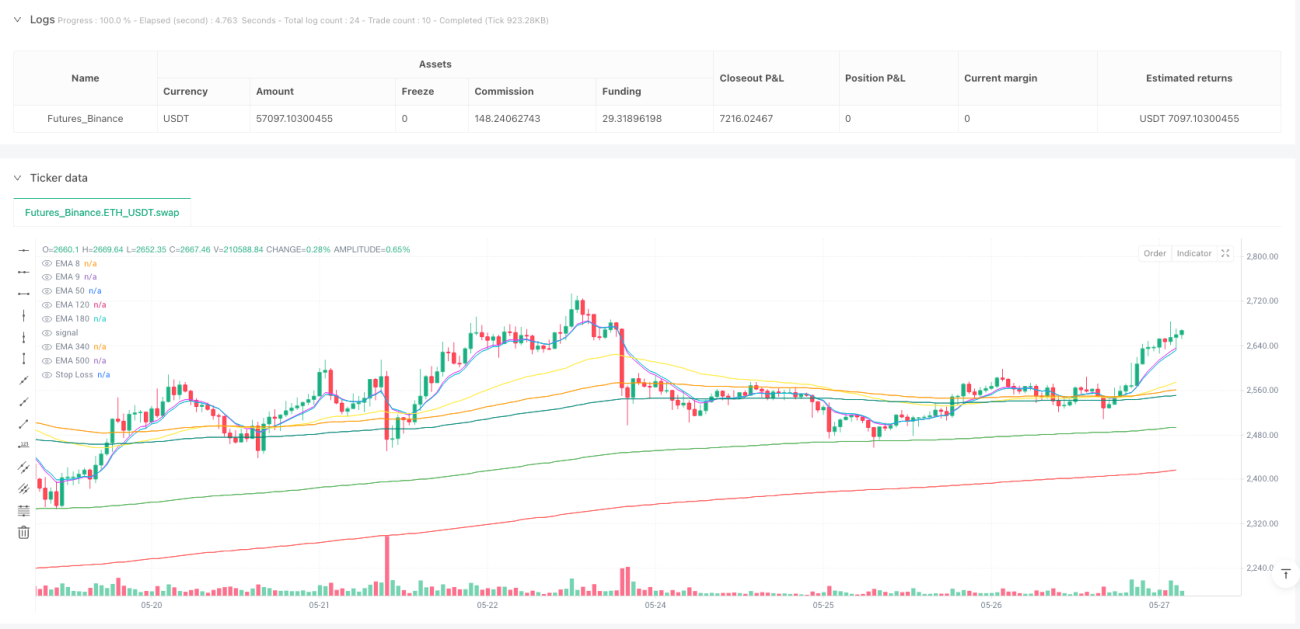Toggle visibility of EMA 8 indicator

pos(46,262)
